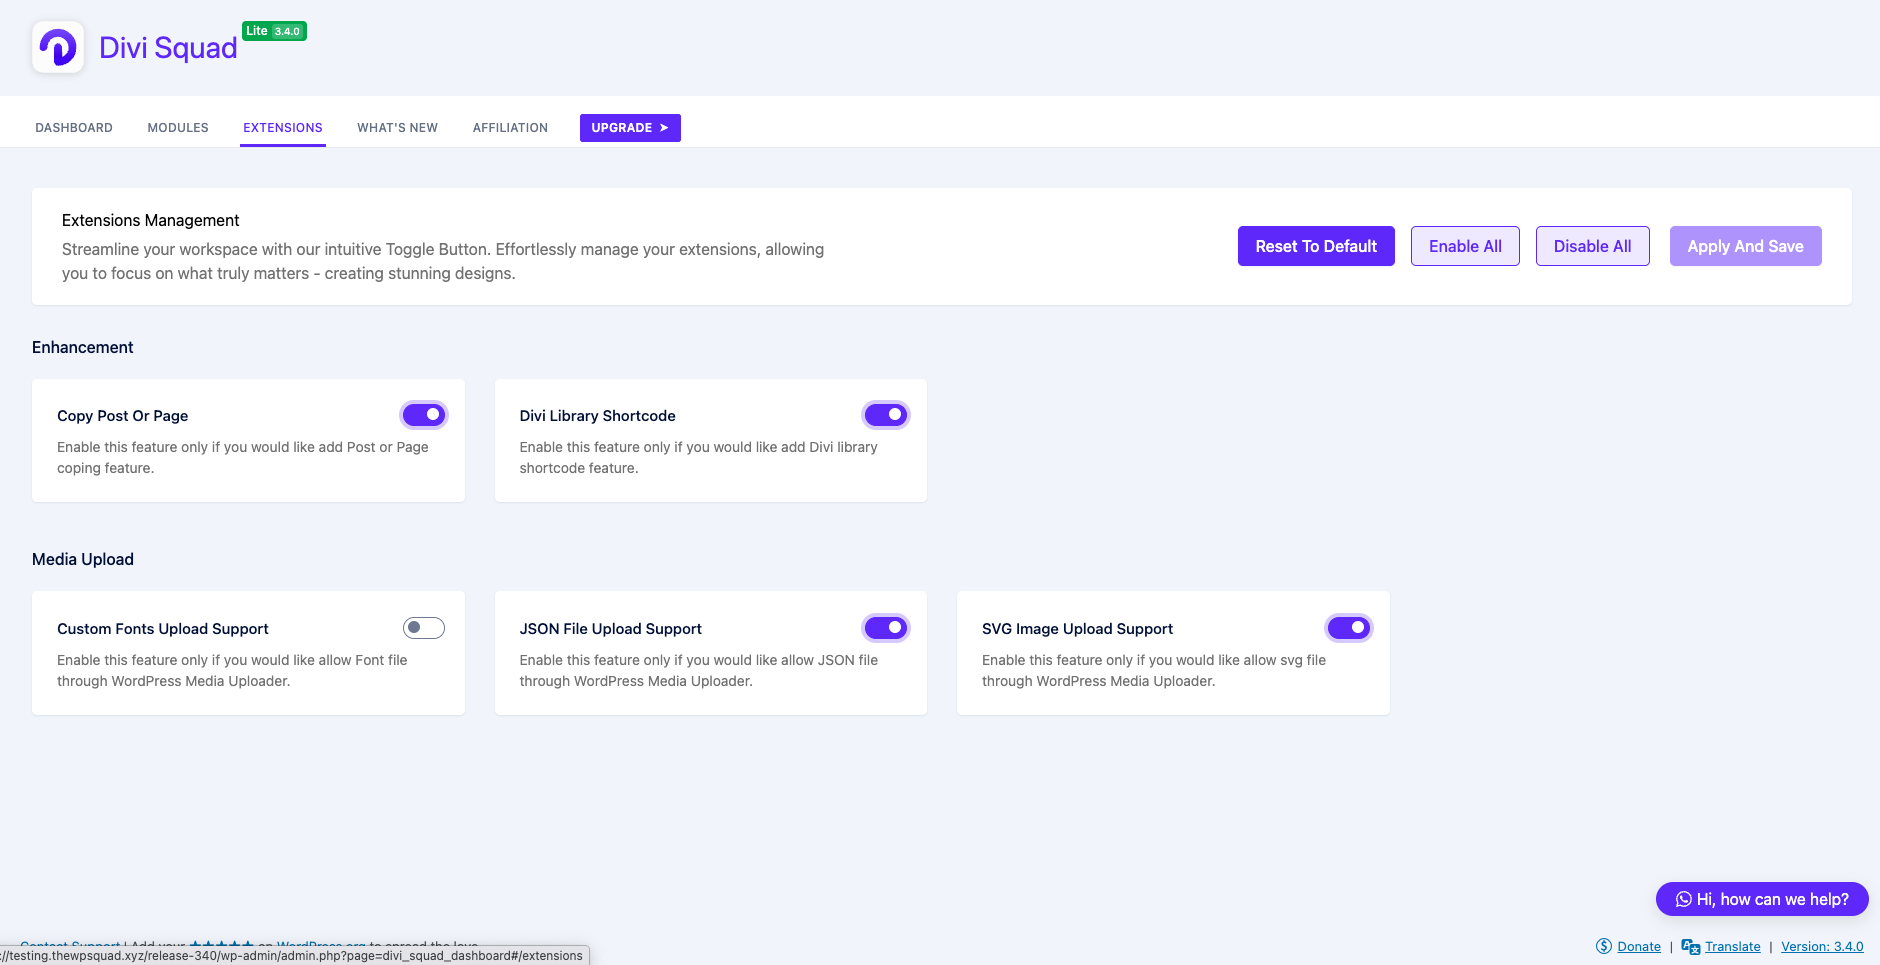Screen dimensions: 1880x965
Task: Click the Enable All button
Action: click(x=1465, y=246)
